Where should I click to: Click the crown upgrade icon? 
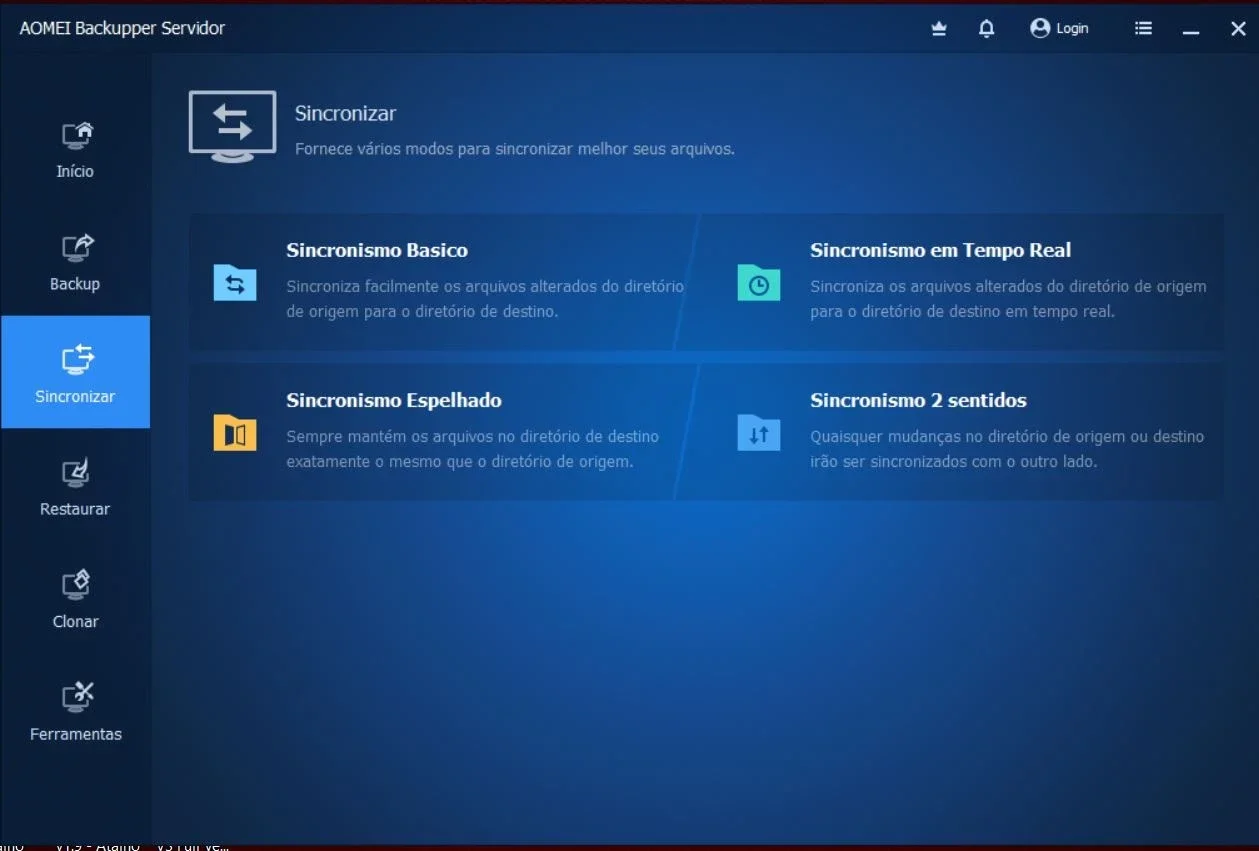click(x=939, y=29)
